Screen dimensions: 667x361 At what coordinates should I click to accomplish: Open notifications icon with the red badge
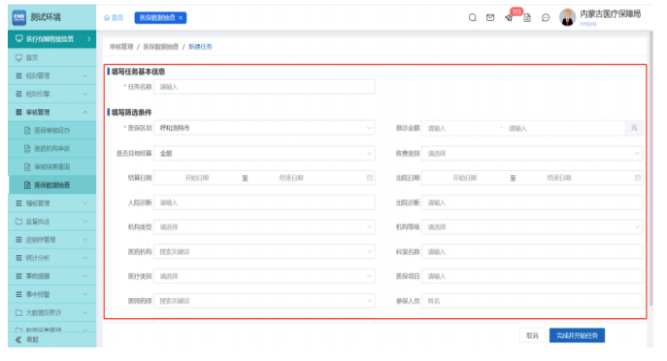(509, 17)
